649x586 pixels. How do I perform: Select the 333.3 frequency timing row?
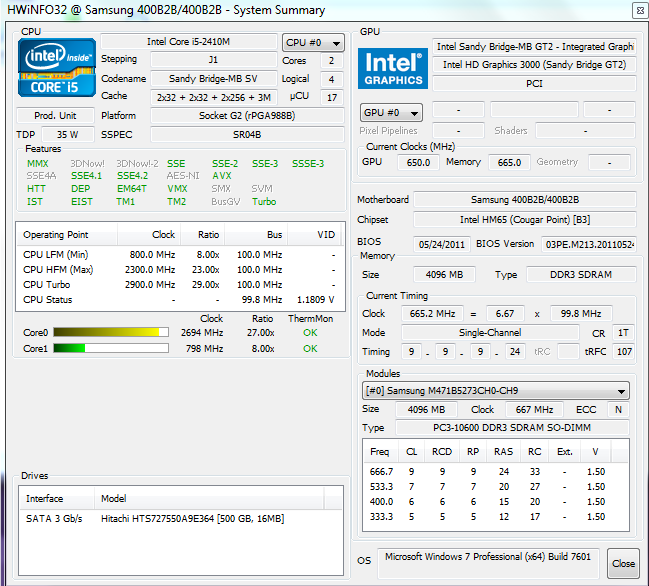coord(495,516)
